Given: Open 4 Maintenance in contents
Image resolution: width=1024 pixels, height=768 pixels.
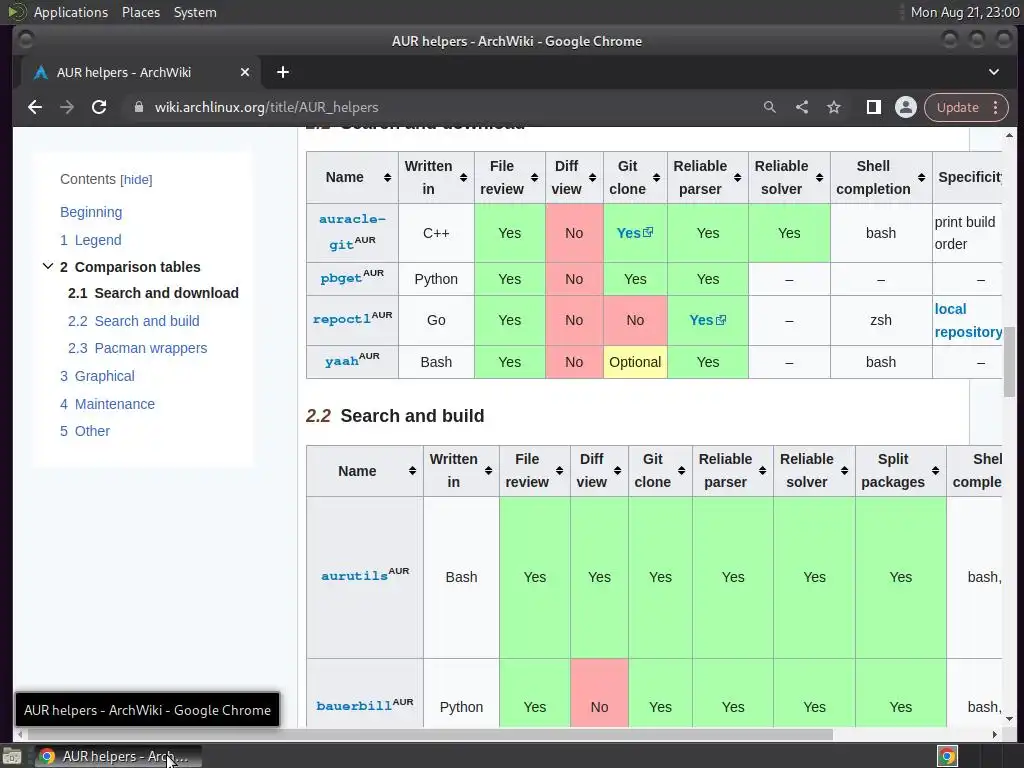Looking at the screenshot, I should (x=108, y=404).
